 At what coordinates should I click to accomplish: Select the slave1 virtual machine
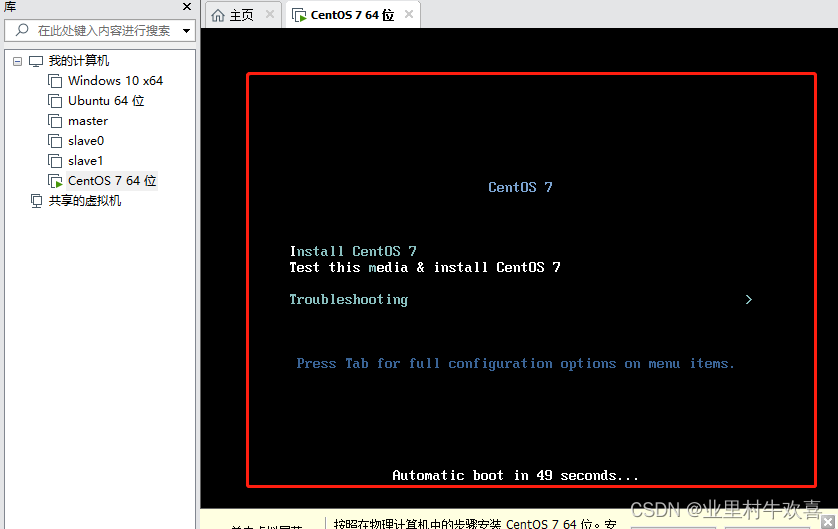point(85,161)
